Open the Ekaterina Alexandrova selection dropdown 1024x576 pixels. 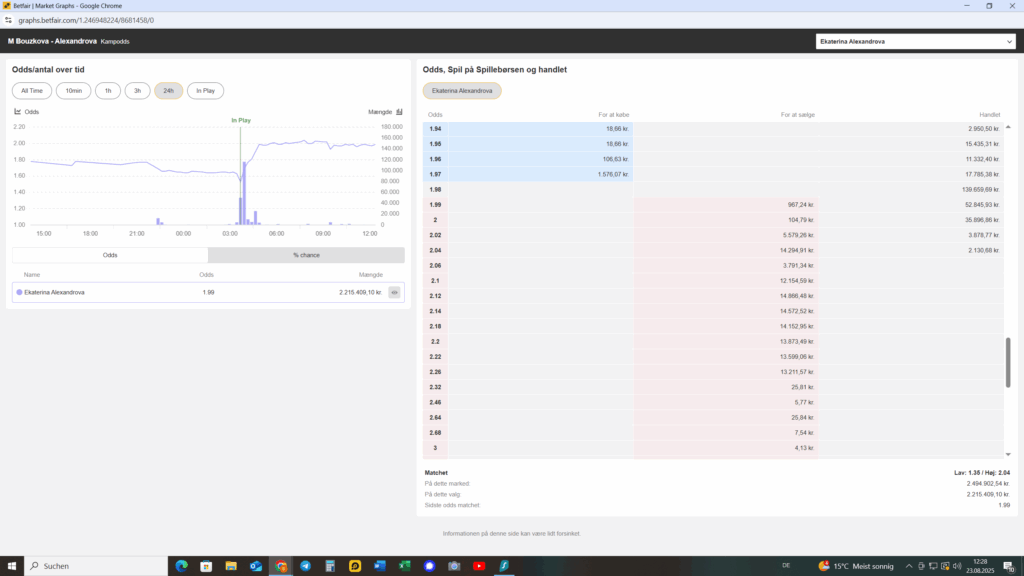point(916,42)
